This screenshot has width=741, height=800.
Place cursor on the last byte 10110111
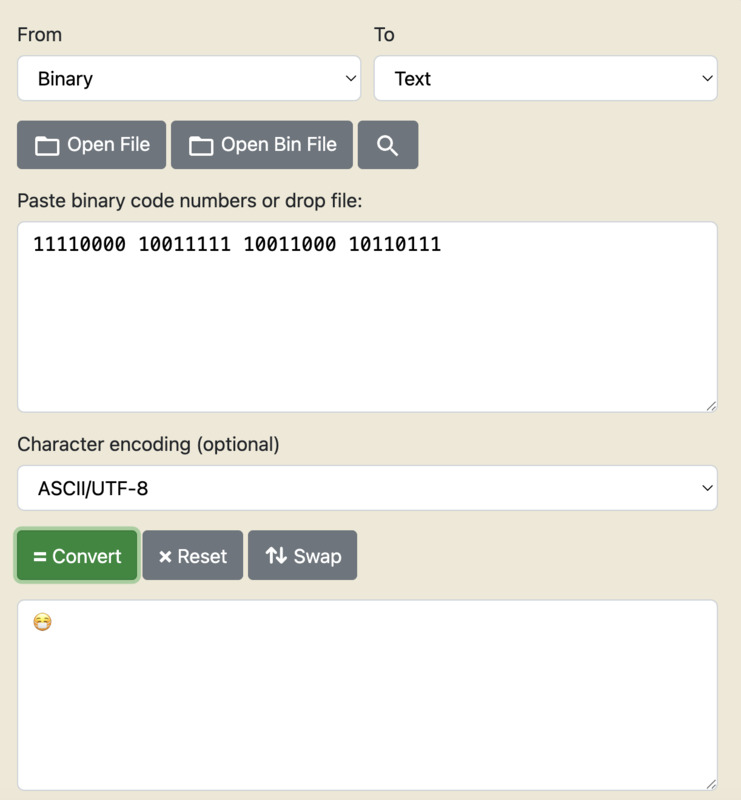(394, 244)
